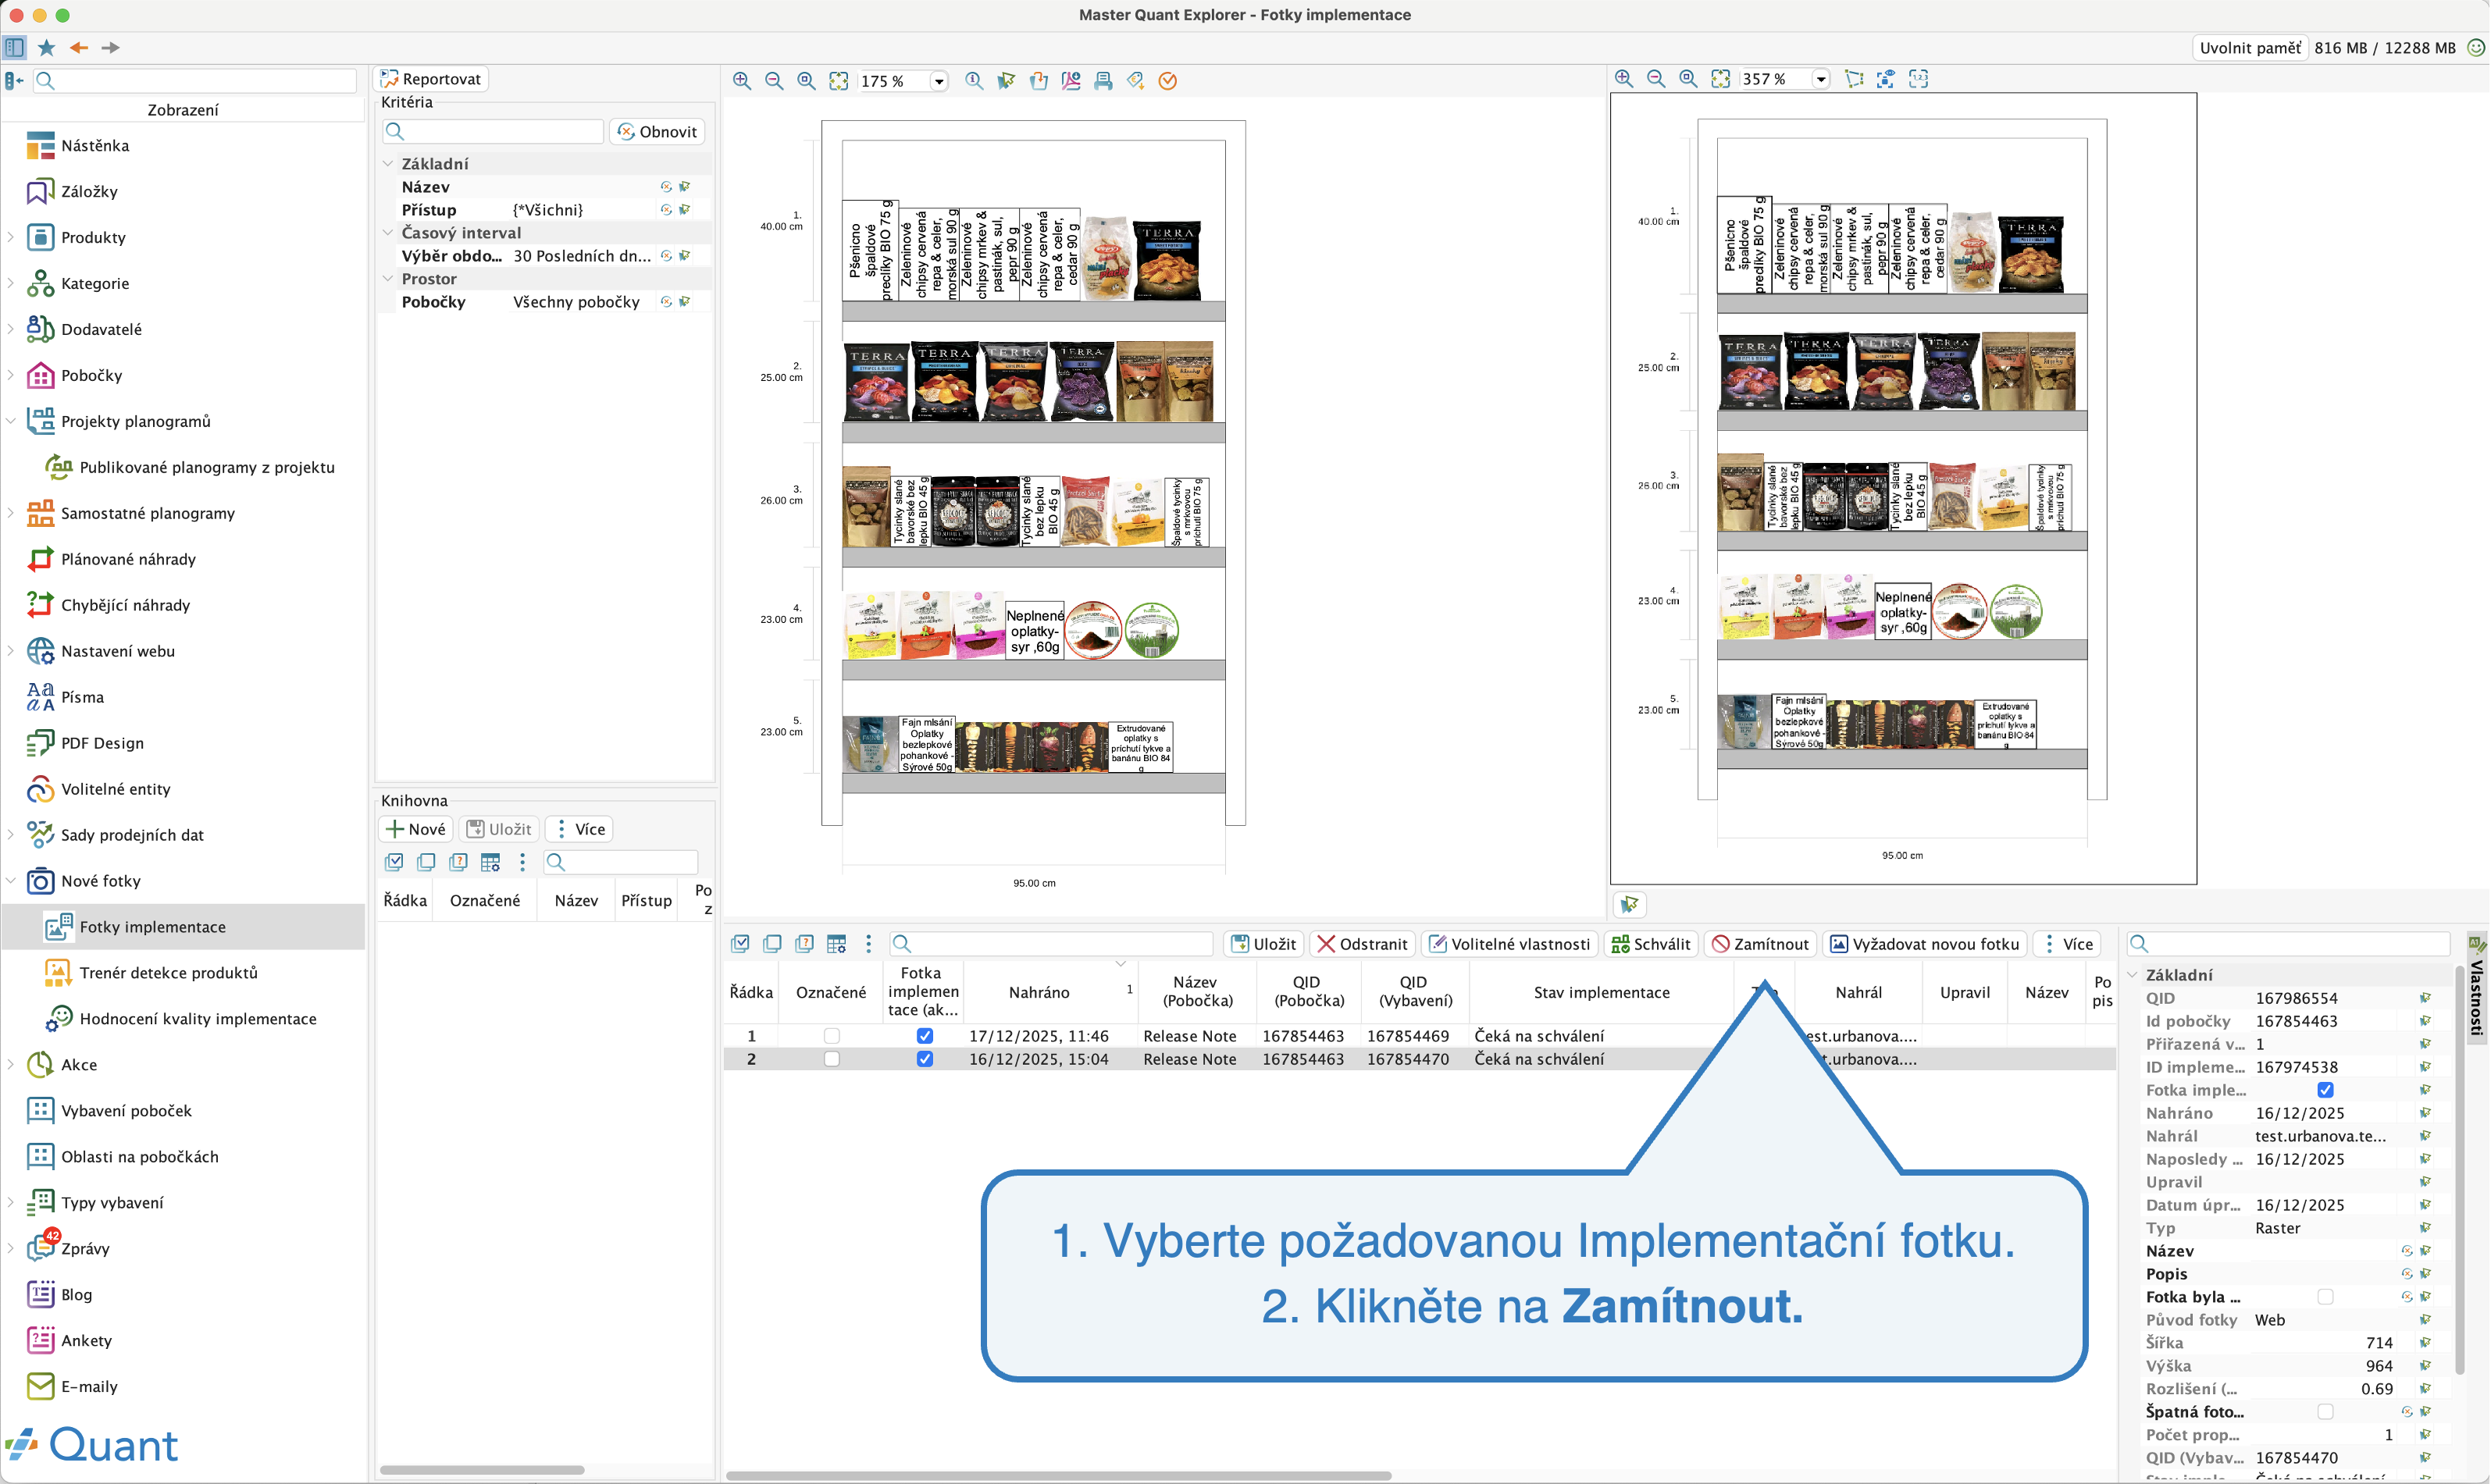The image size is (2491, 1484).
Task: Click the detection visibility eye icon
Action: 1886,79
